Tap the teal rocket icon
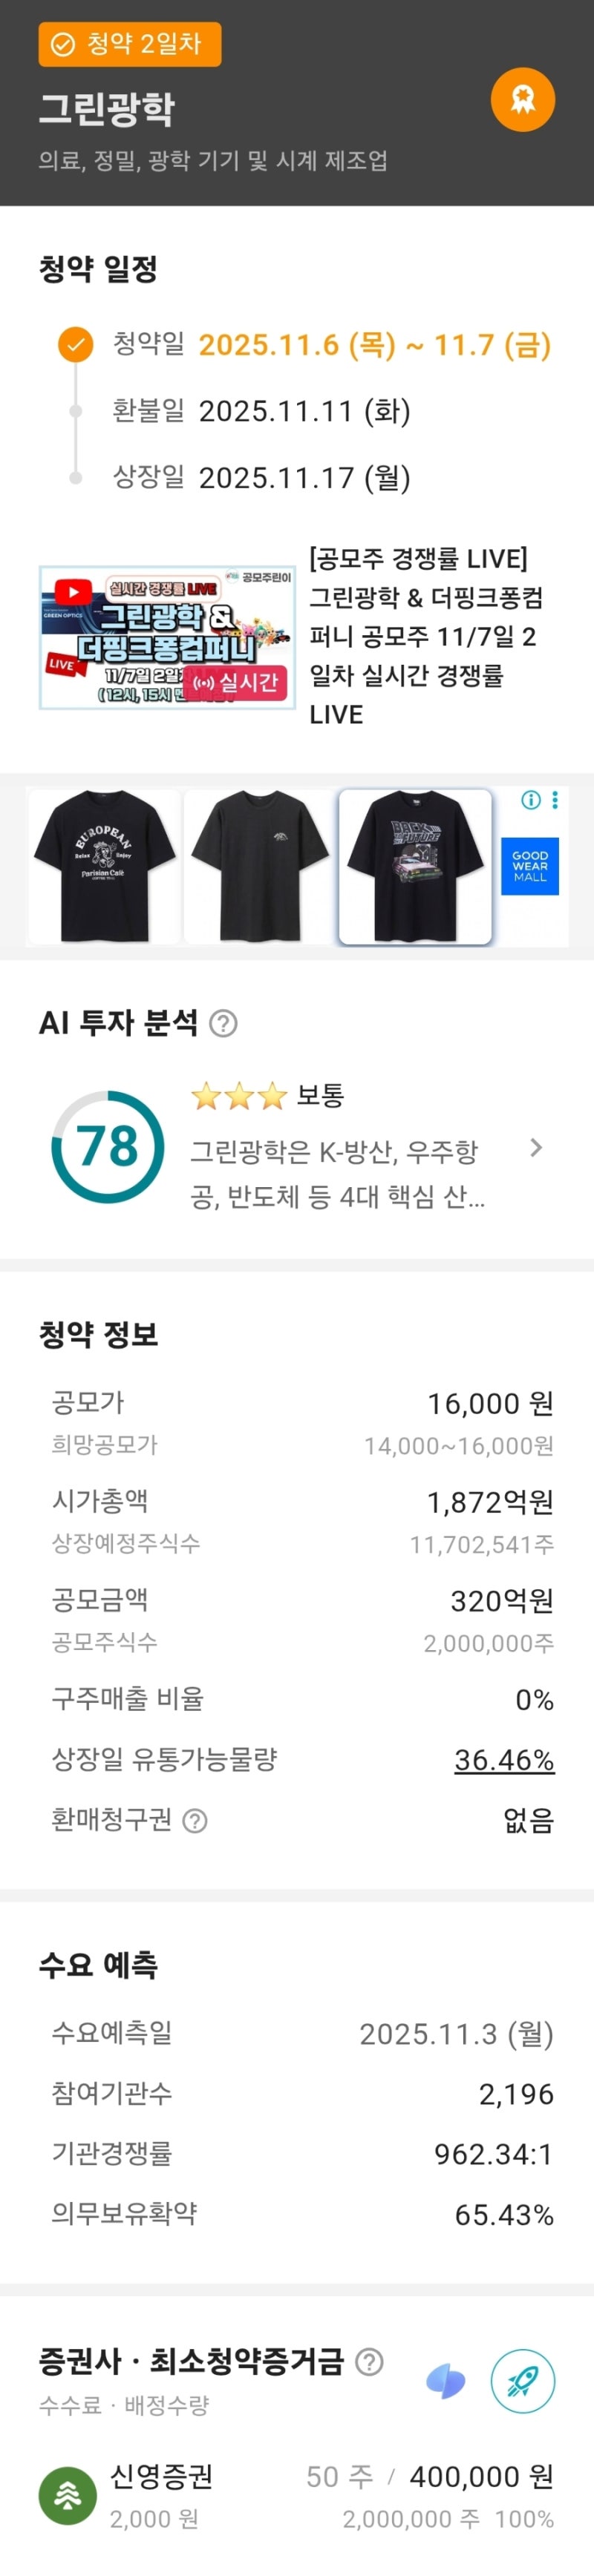594x2576 pixels. coord(522,2381)
